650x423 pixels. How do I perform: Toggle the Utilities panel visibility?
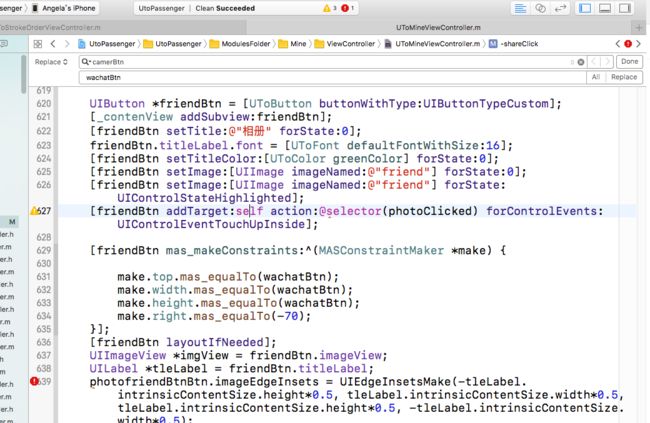(625, 8)
